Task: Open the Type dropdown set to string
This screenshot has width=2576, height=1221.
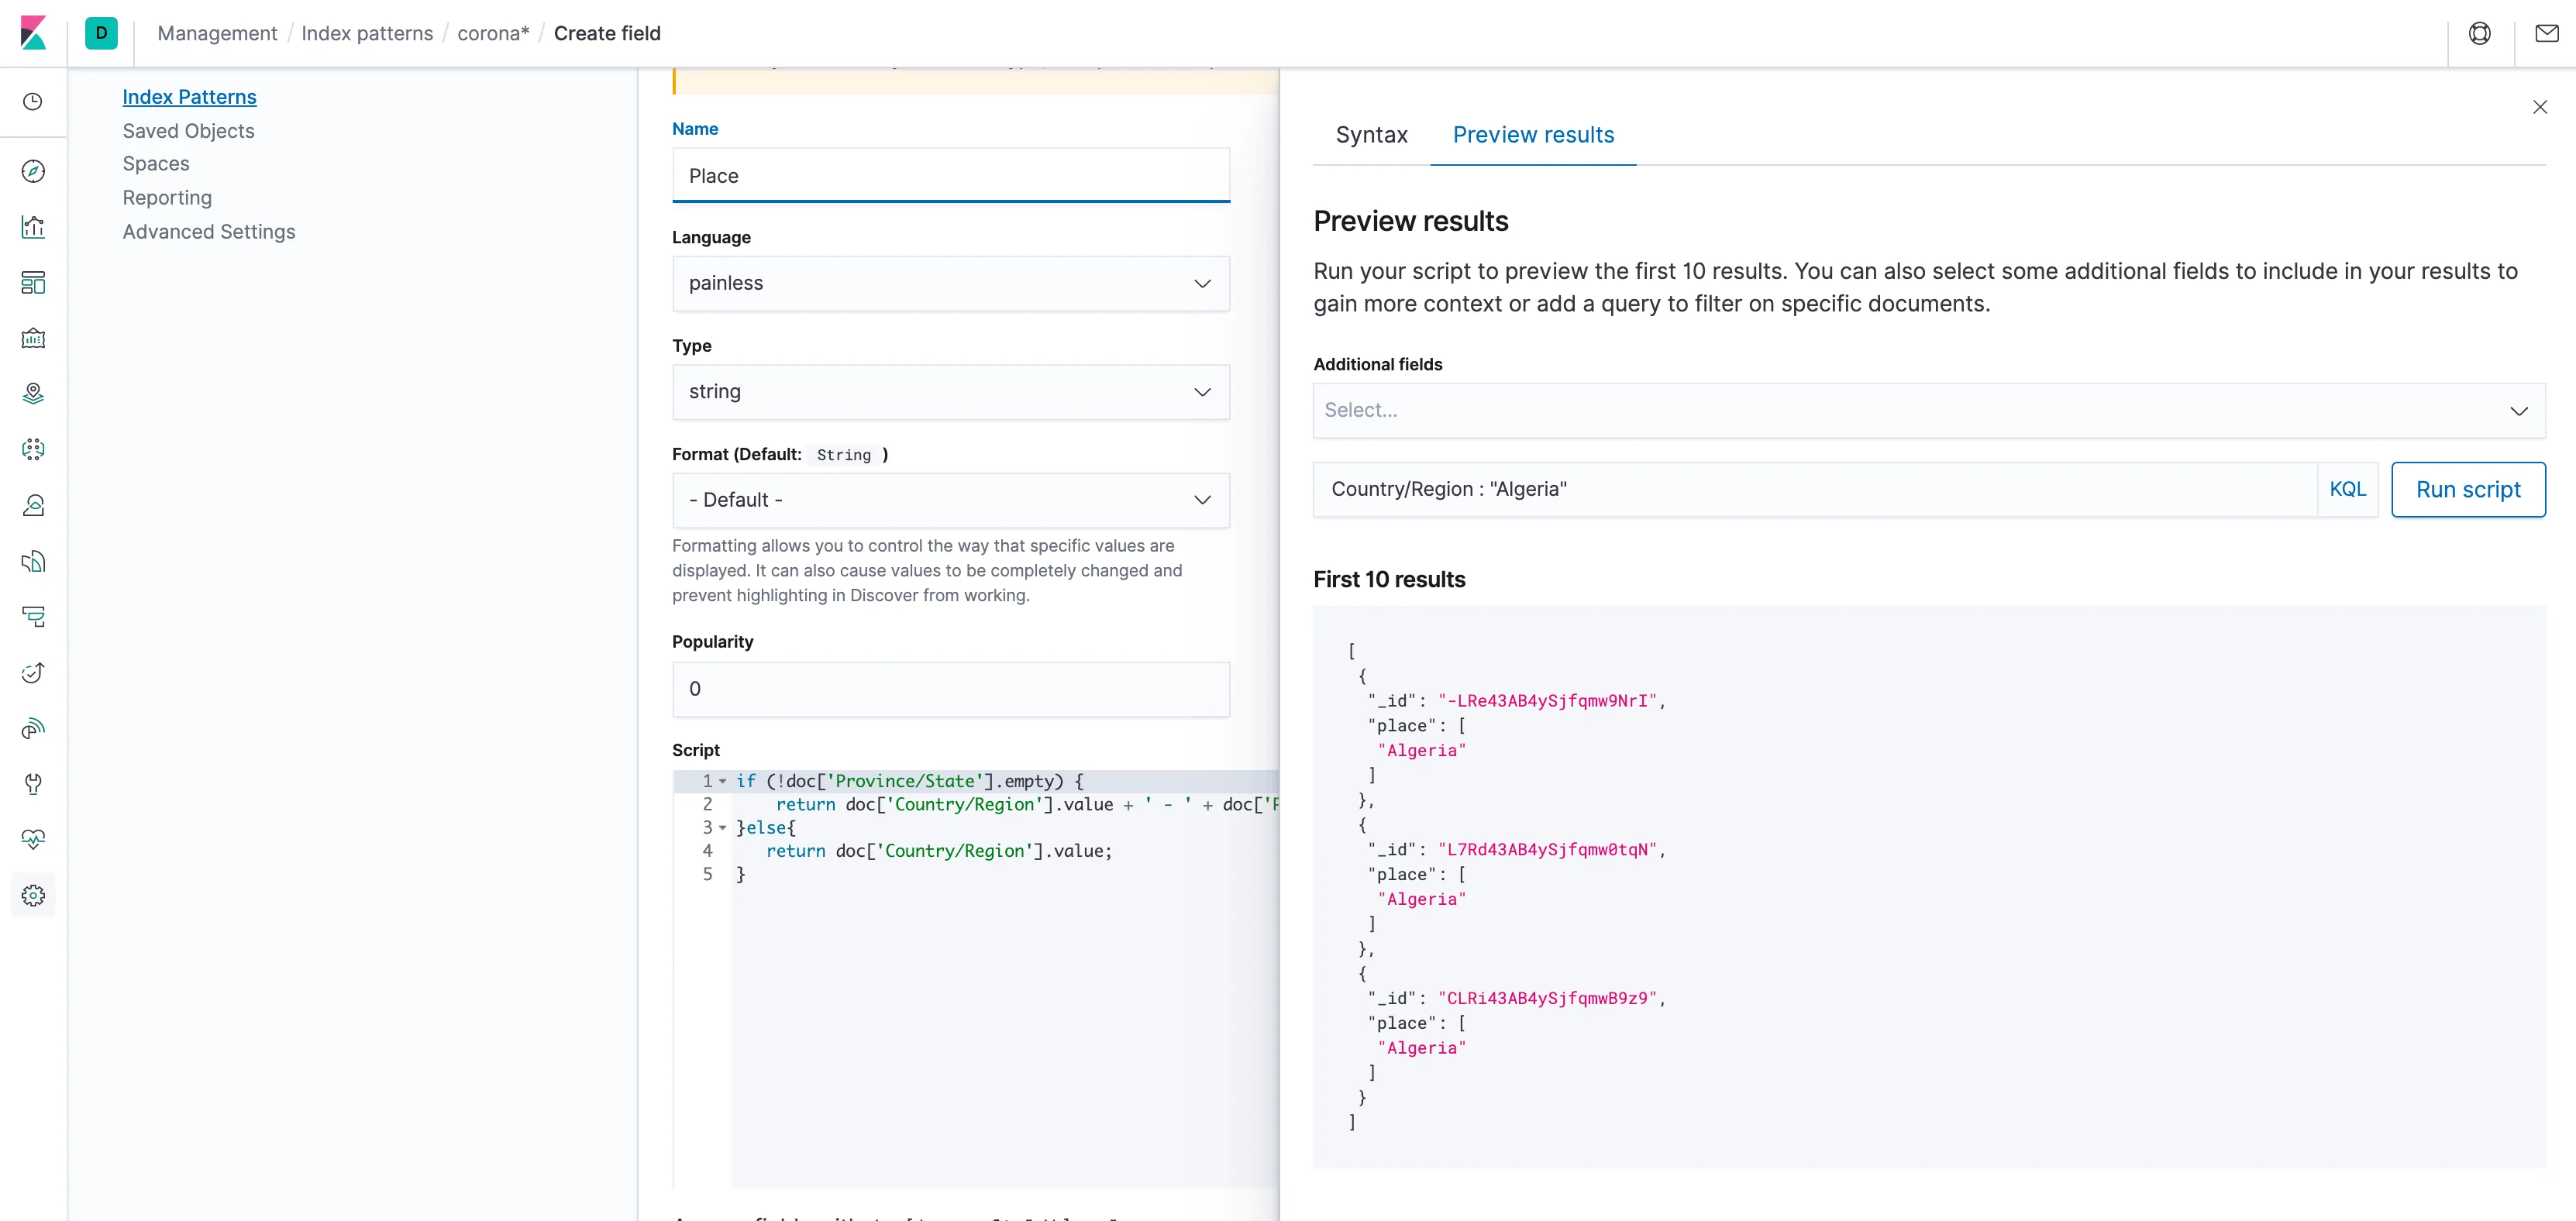Action: pyautogui.click(x=950, y=392)
